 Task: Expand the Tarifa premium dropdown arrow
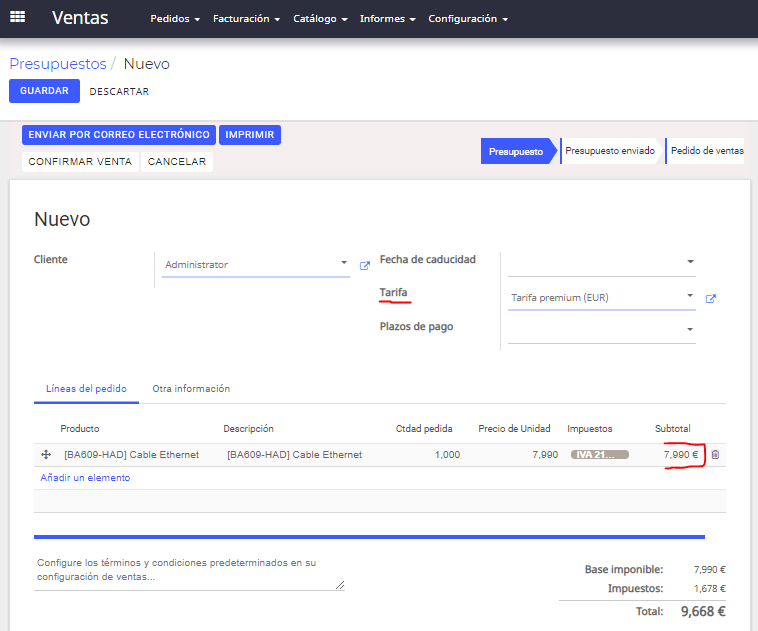pyautogui.click(x=690, y=295)
